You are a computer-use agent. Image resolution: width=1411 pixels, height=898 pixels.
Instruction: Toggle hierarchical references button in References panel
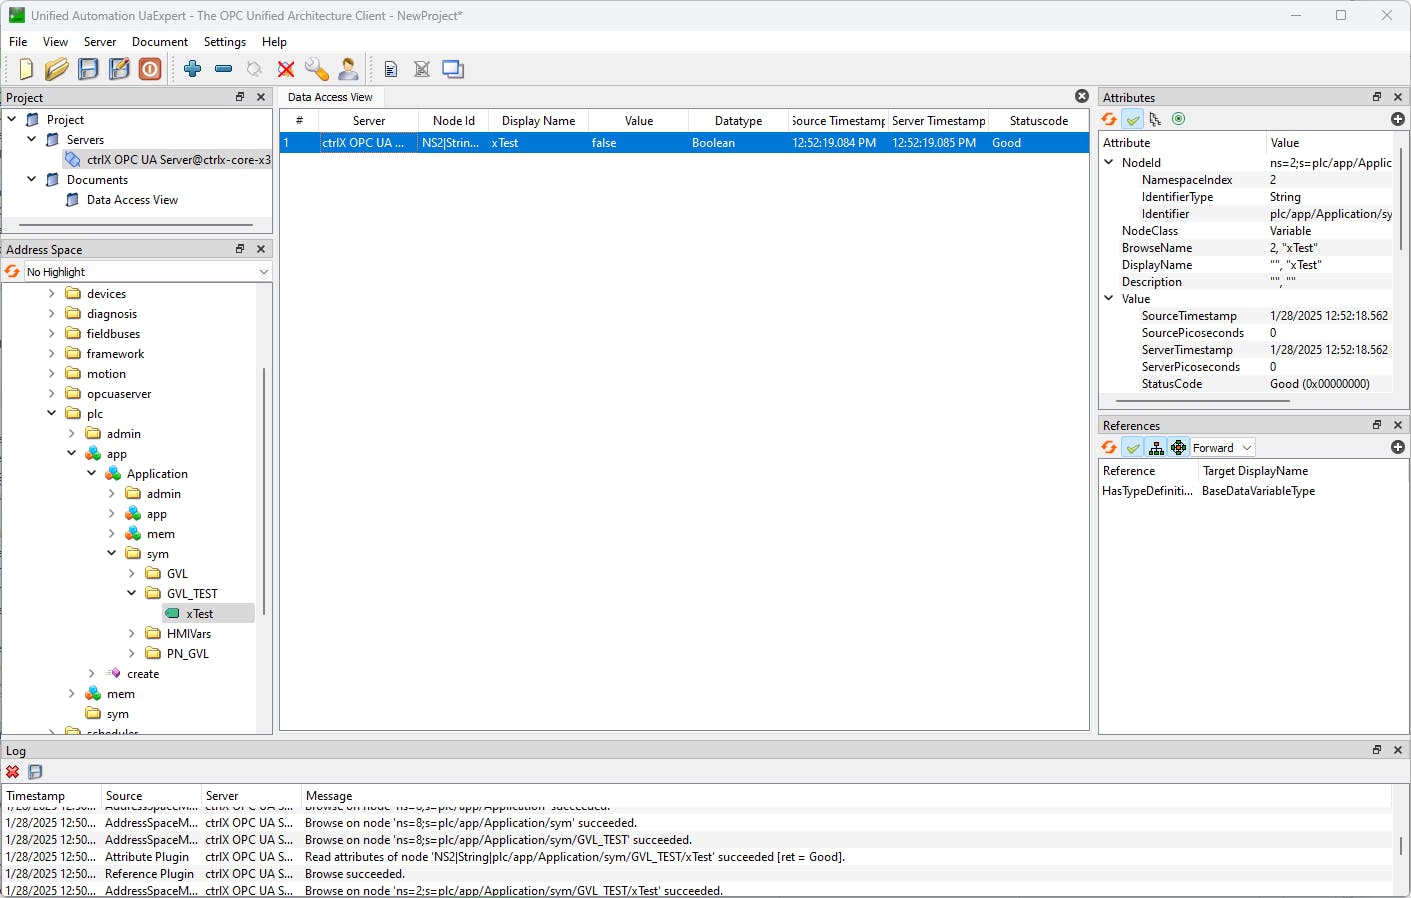[1156, 448]
